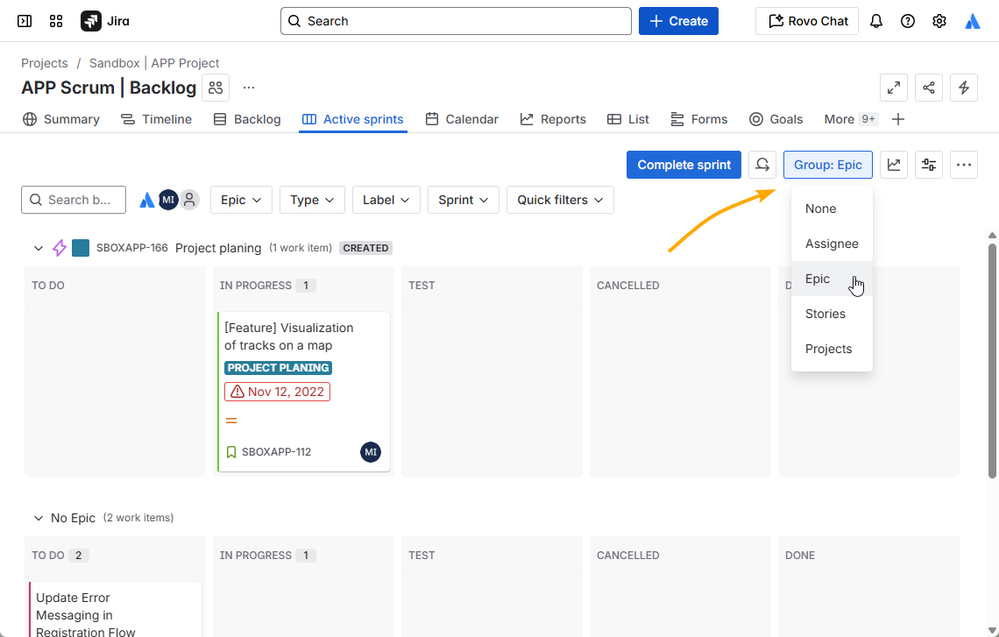Open Sandbox | APP Project breadcrumb
Viewport: 999px width, 637px height.
click(x=154, y=63)
